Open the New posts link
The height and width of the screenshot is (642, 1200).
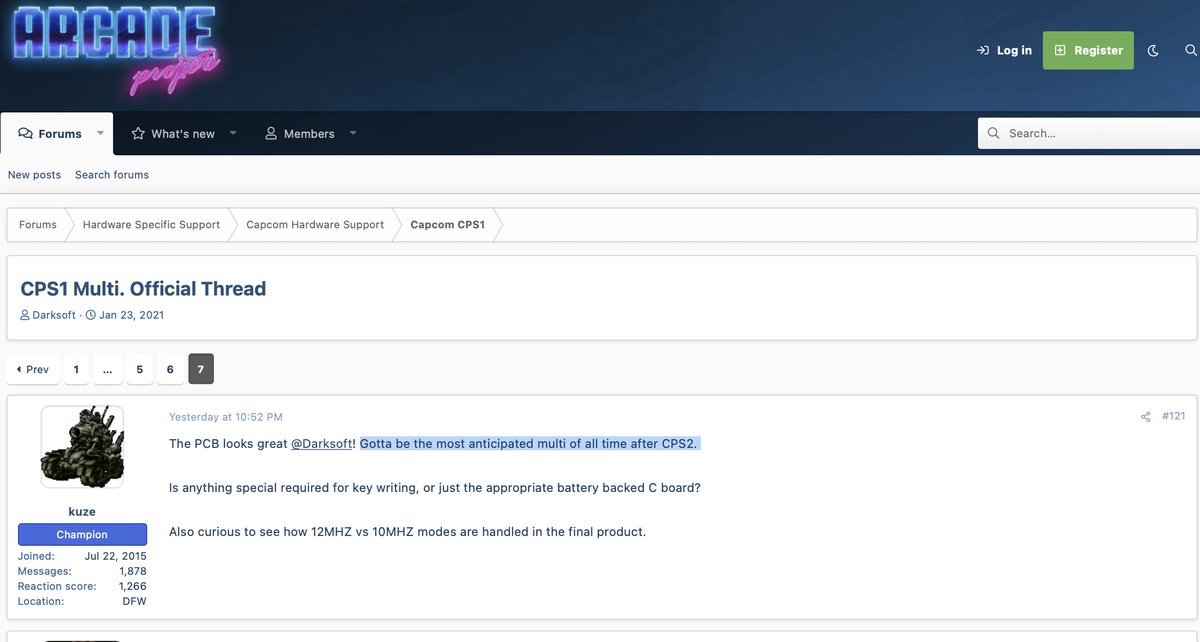point(34,174)
